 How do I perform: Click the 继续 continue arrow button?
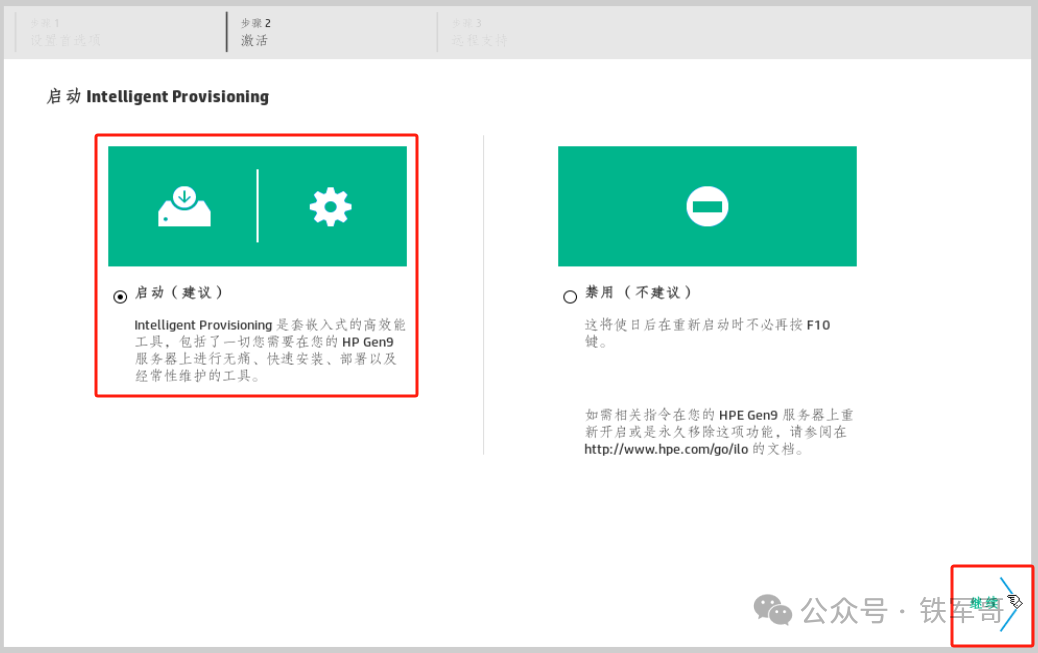[994, 604]
